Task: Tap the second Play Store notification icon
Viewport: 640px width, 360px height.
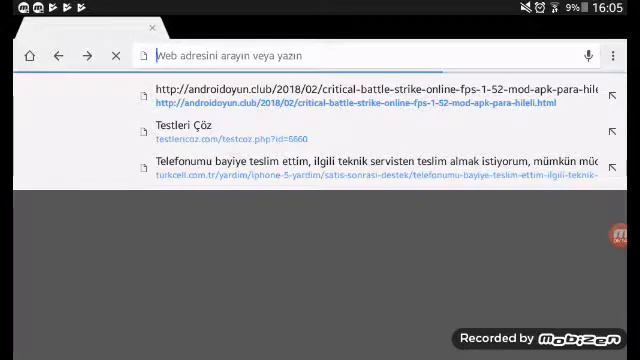Action: (x=67, y=7)
